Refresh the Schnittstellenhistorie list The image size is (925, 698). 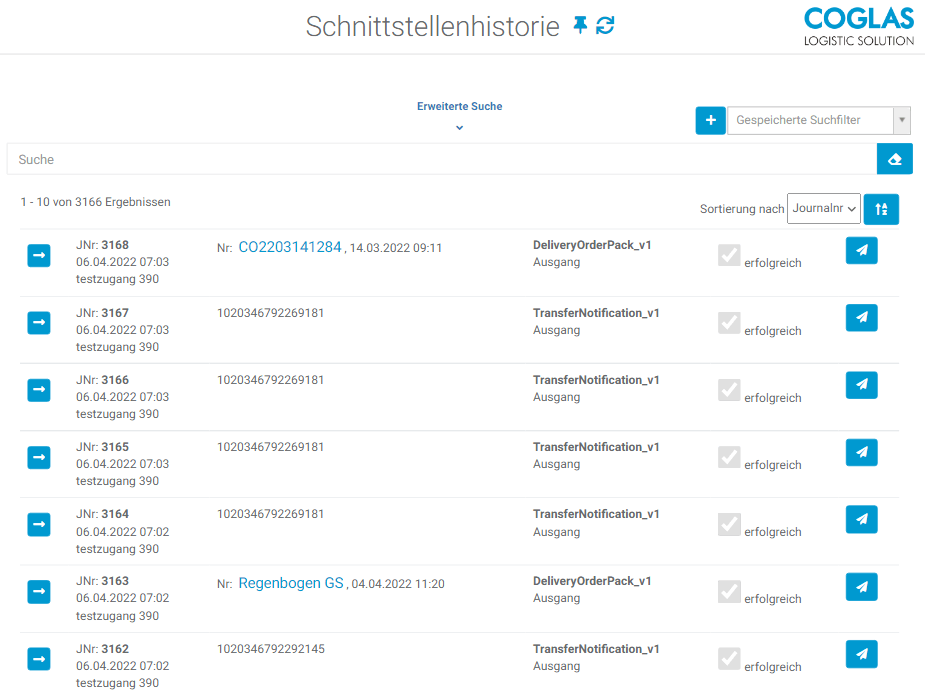605,26
